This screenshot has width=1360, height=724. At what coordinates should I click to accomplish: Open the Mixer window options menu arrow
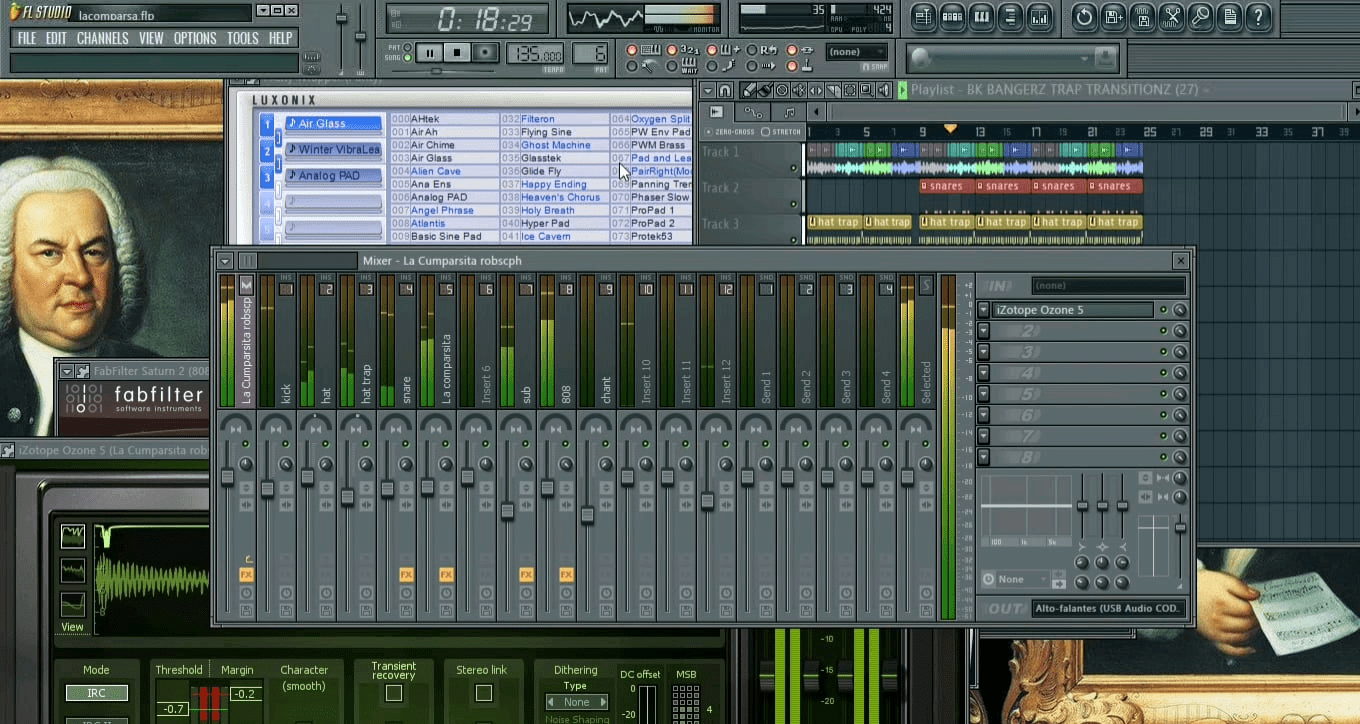[225, 261]
